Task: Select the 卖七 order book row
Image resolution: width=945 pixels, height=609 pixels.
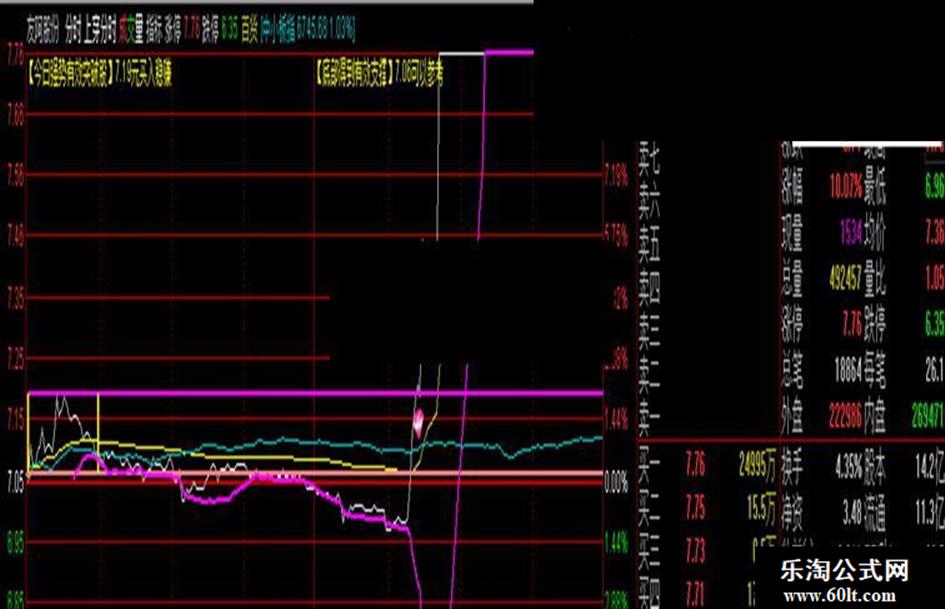Action: [x=649, y=157]
